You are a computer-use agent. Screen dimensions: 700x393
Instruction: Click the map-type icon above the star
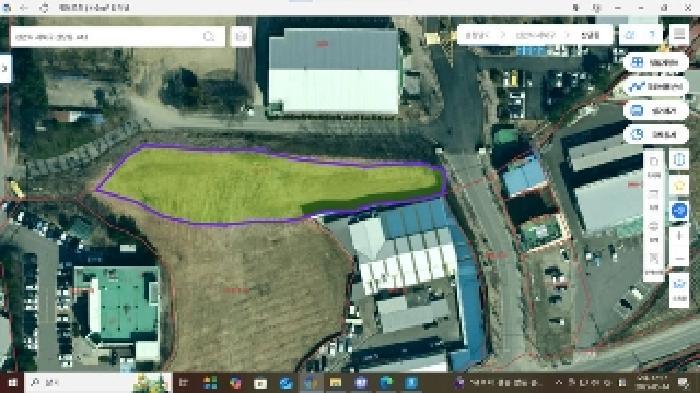[679, 160]
